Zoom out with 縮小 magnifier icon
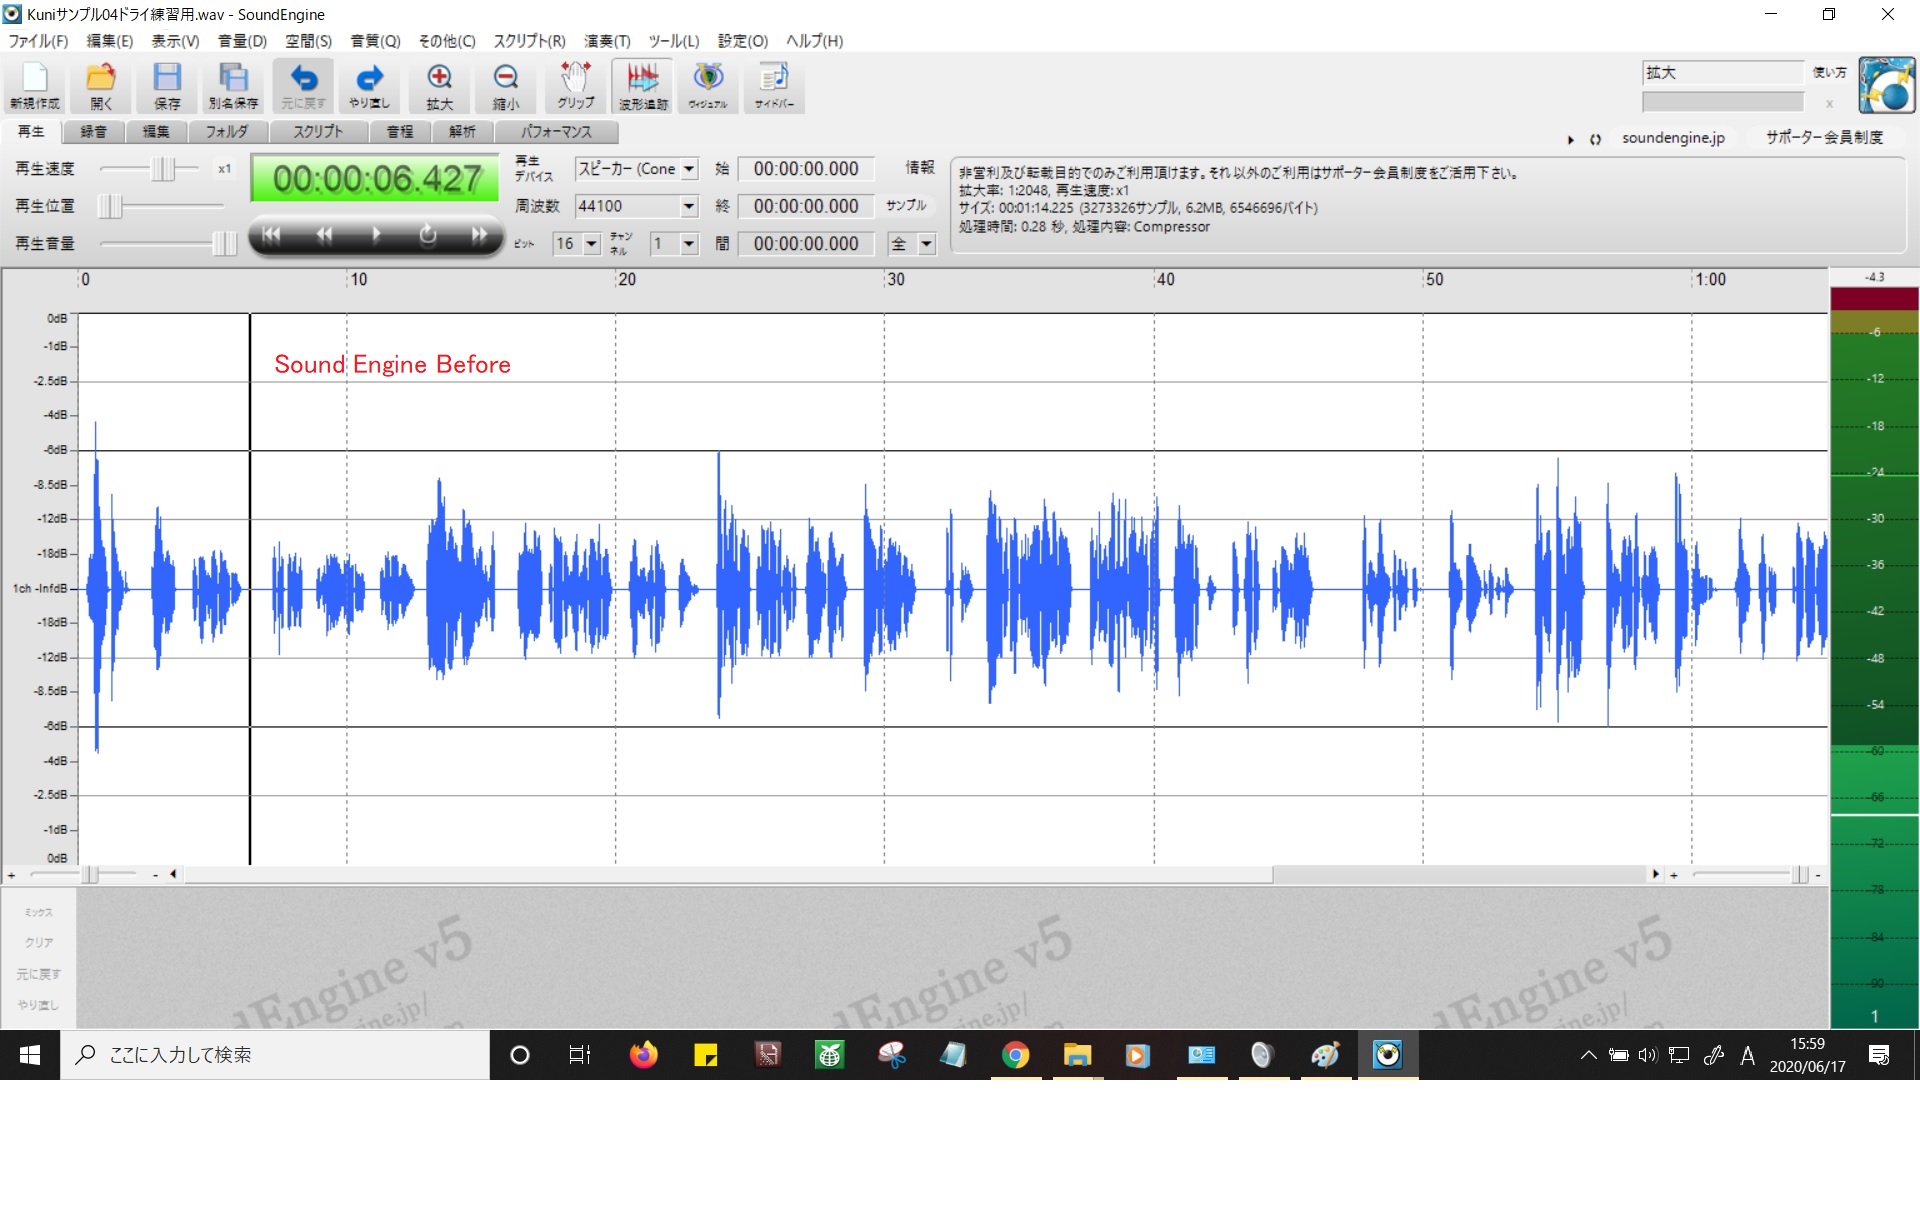 pyautogui.click(x=506, y=86)
